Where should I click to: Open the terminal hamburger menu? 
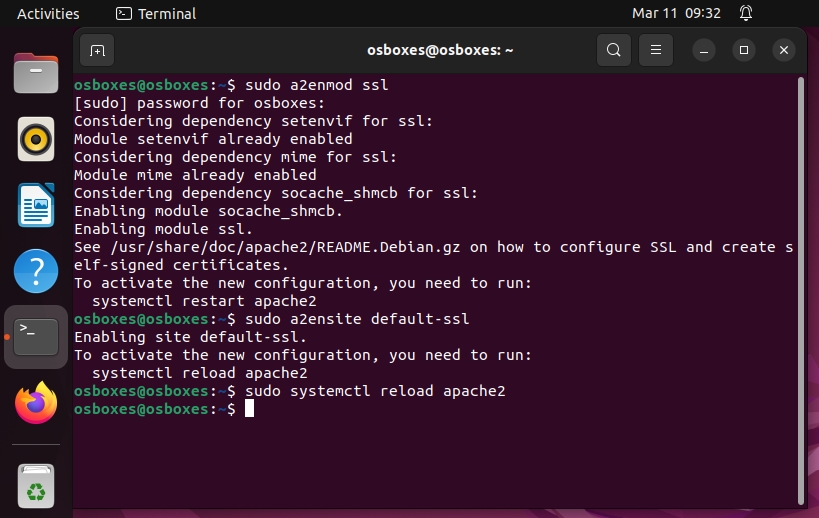[x=655, y=49]
